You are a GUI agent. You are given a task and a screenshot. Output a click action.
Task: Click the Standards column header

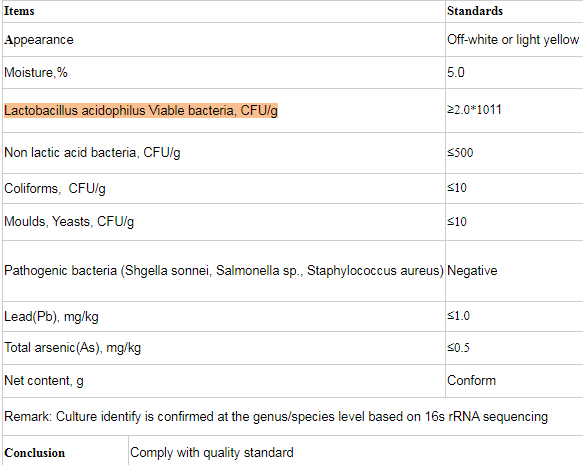tap(475, 11)
